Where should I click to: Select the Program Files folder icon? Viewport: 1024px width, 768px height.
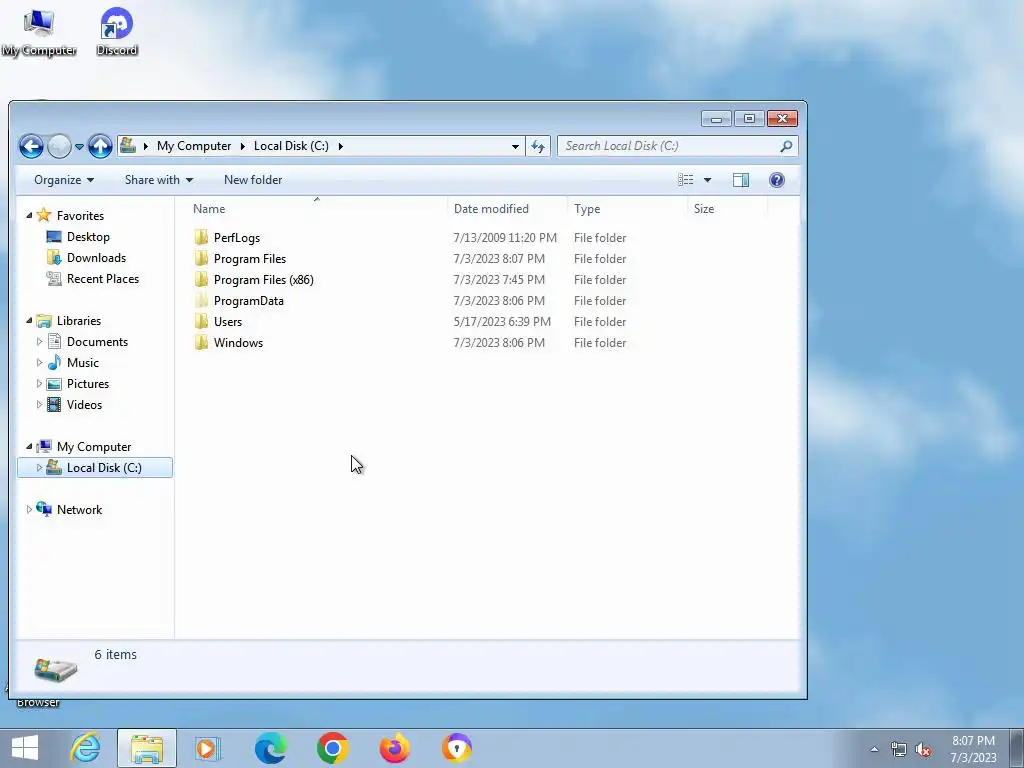coord(201,258)
